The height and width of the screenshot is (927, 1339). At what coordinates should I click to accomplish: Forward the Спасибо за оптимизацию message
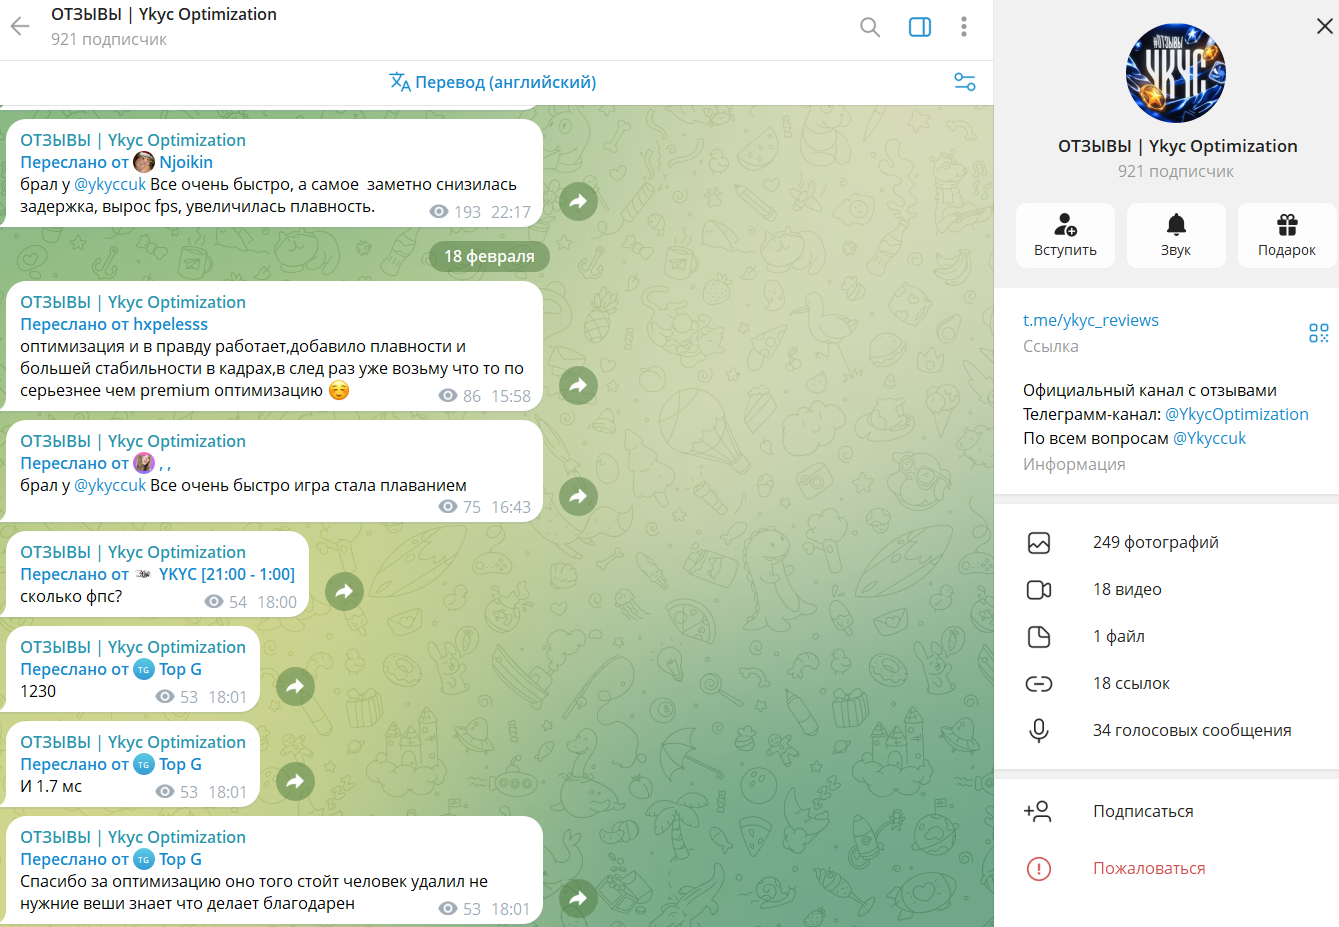click(x=578, y=898)
